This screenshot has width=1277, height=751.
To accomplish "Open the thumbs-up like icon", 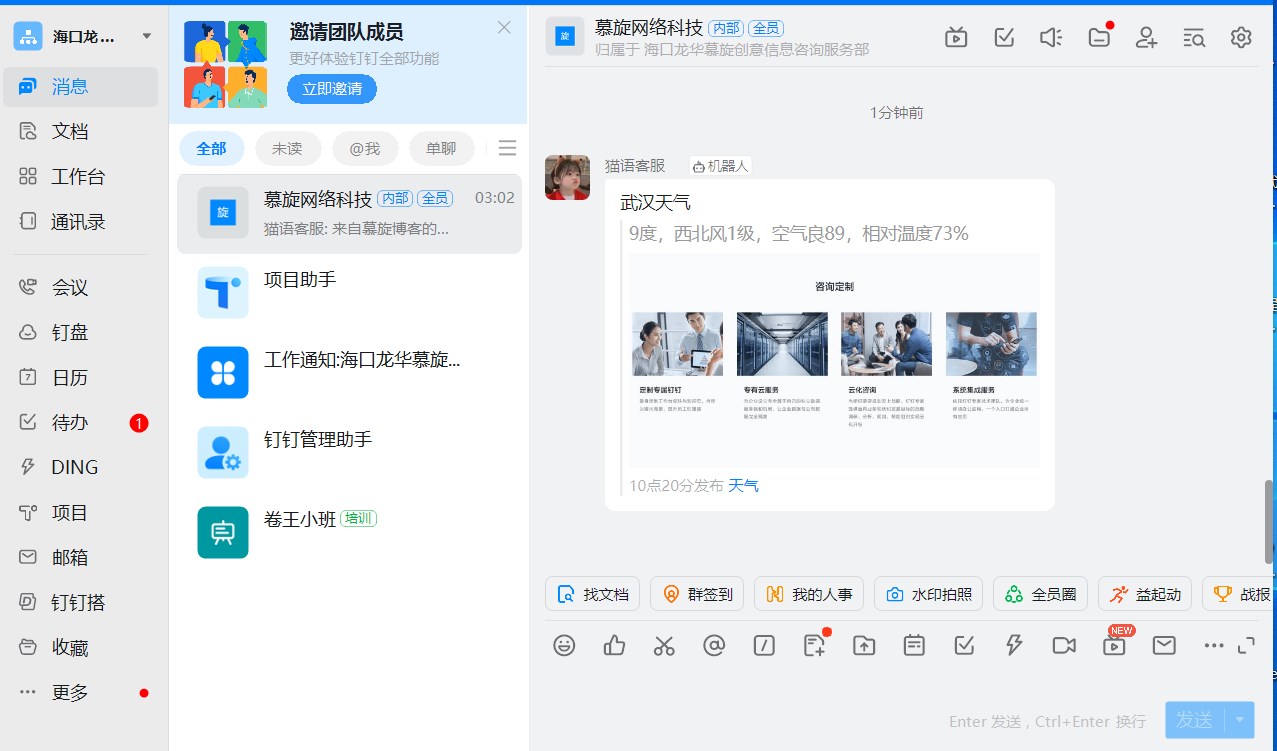I will tap(614, 646).
